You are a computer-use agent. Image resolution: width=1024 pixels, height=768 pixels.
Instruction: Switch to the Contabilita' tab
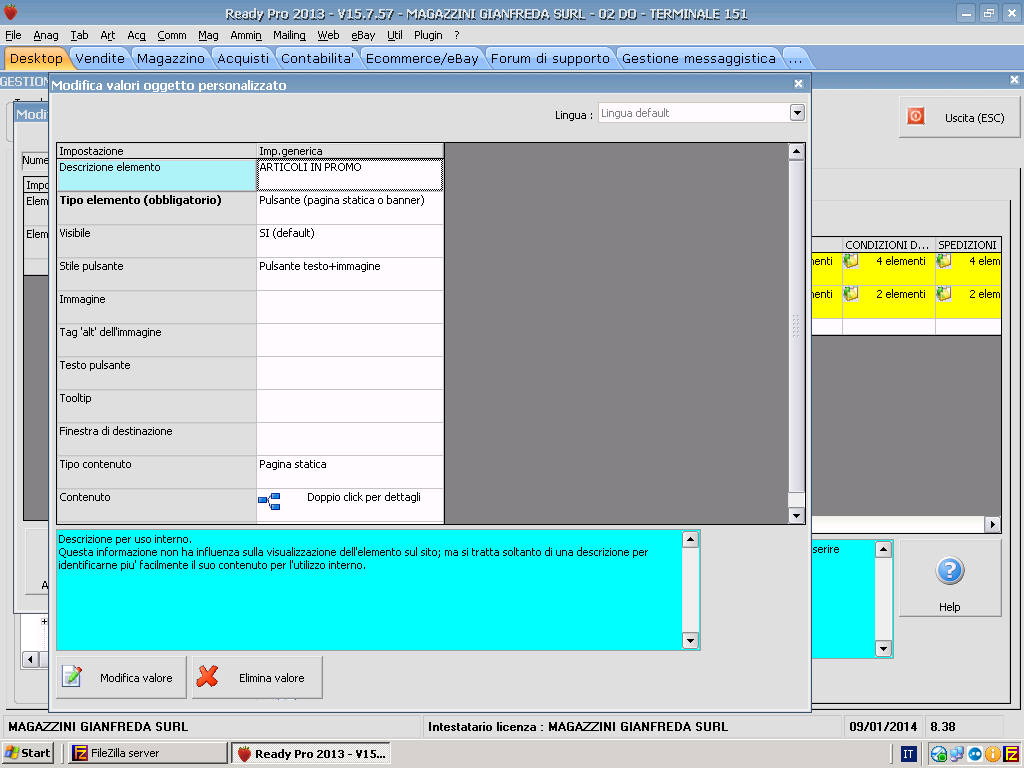[x=317, y=59]
